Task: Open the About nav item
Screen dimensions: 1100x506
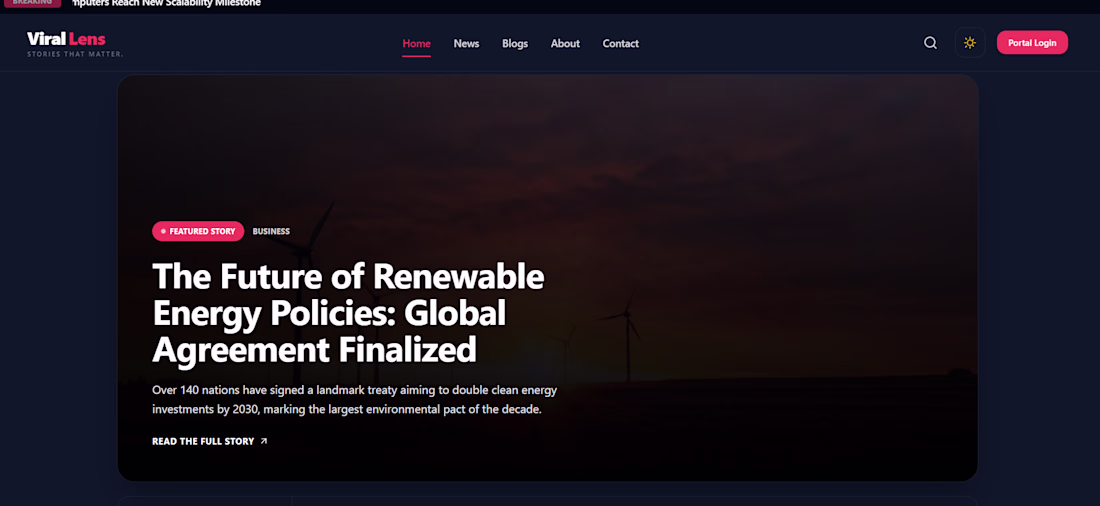Action: tap(565, 44)
